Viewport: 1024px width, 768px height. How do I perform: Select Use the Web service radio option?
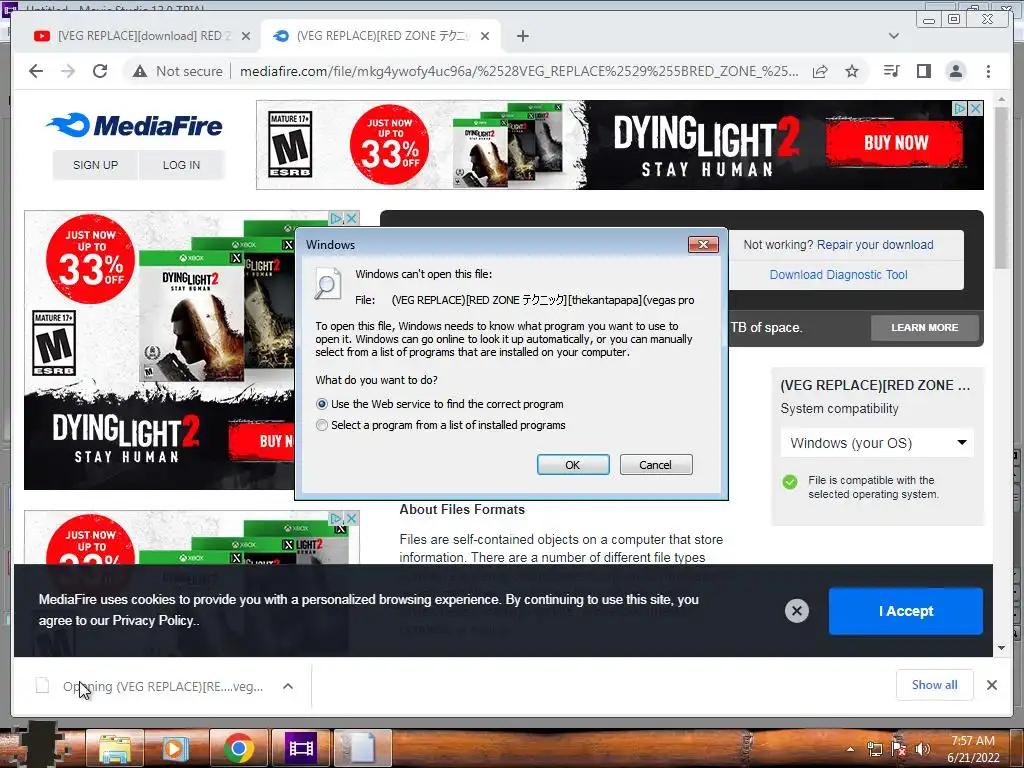322,404
